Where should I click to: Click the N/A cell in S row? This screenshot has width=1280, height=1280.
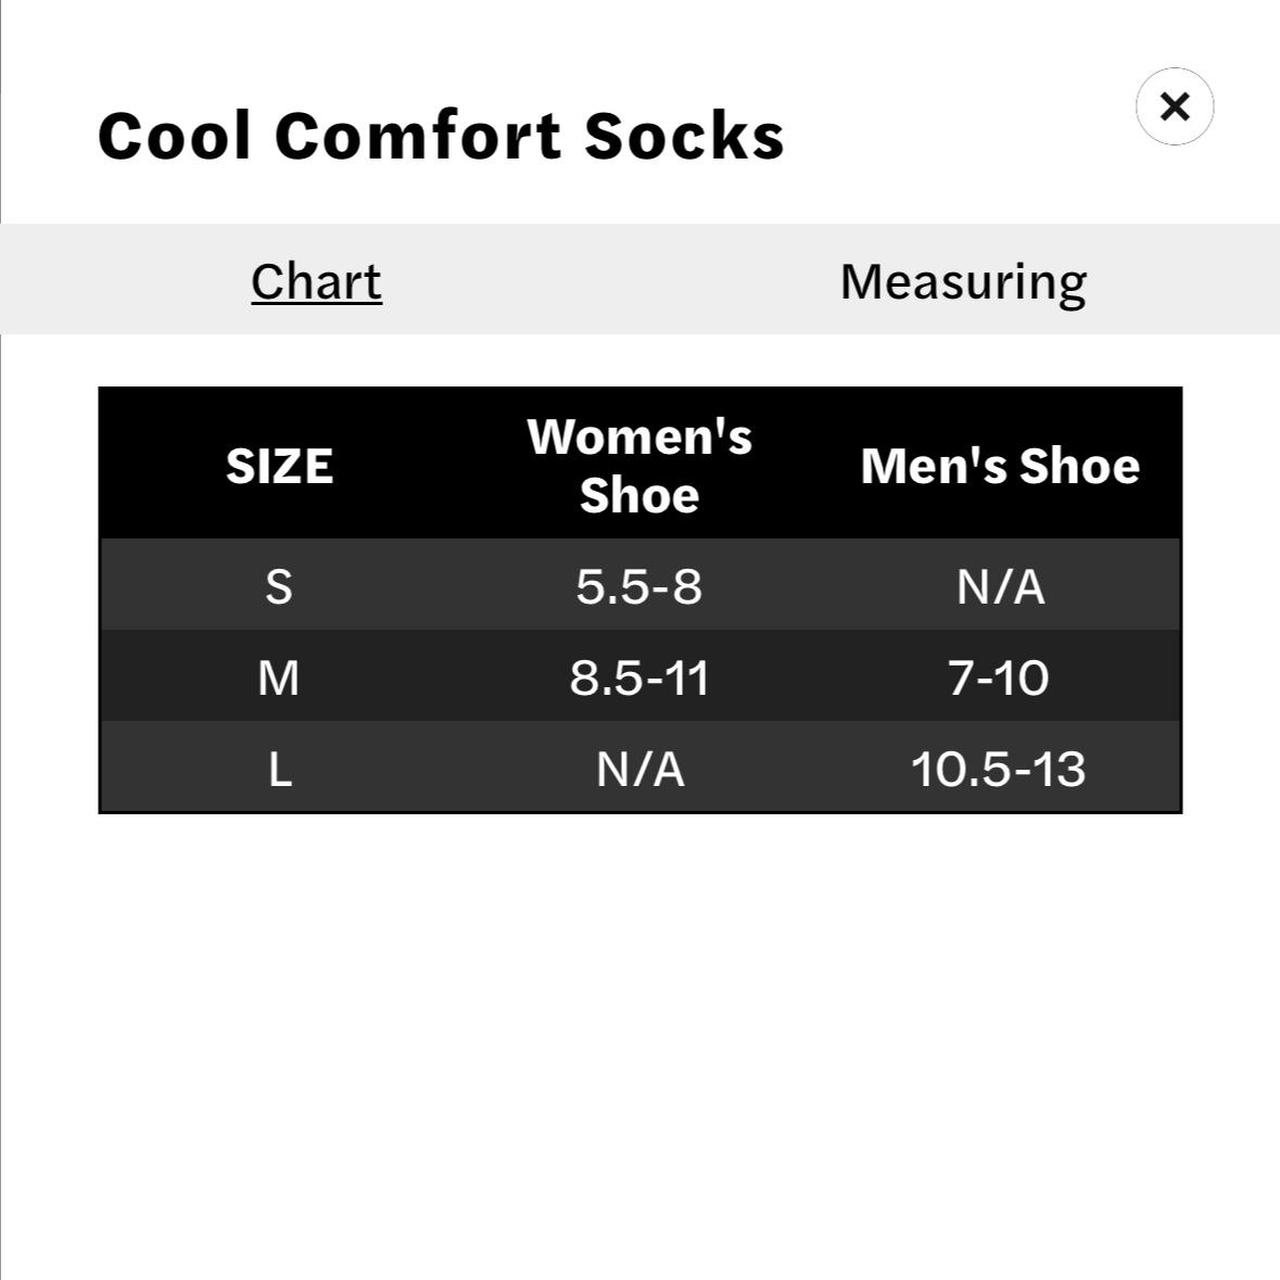pos(1000,589)
